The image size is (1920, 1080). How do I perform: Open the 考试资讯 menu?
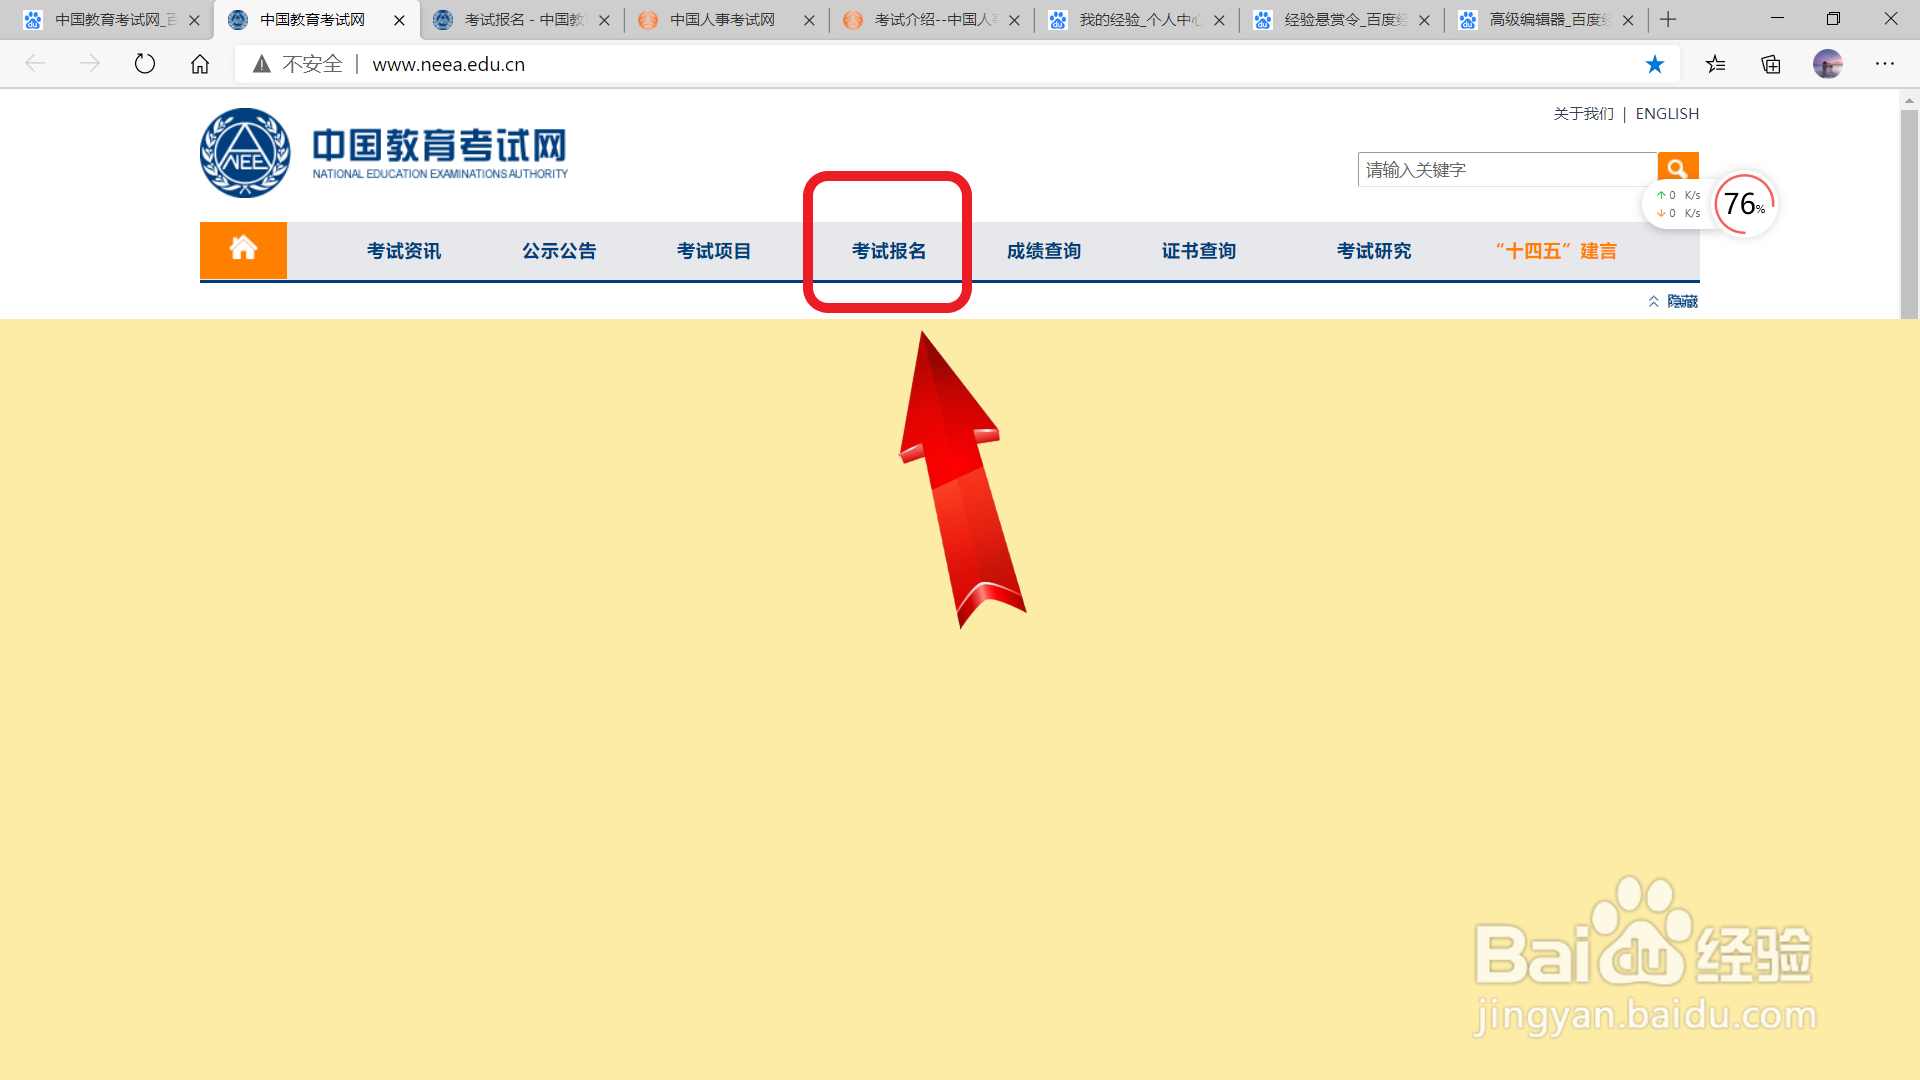pos(404,251)
